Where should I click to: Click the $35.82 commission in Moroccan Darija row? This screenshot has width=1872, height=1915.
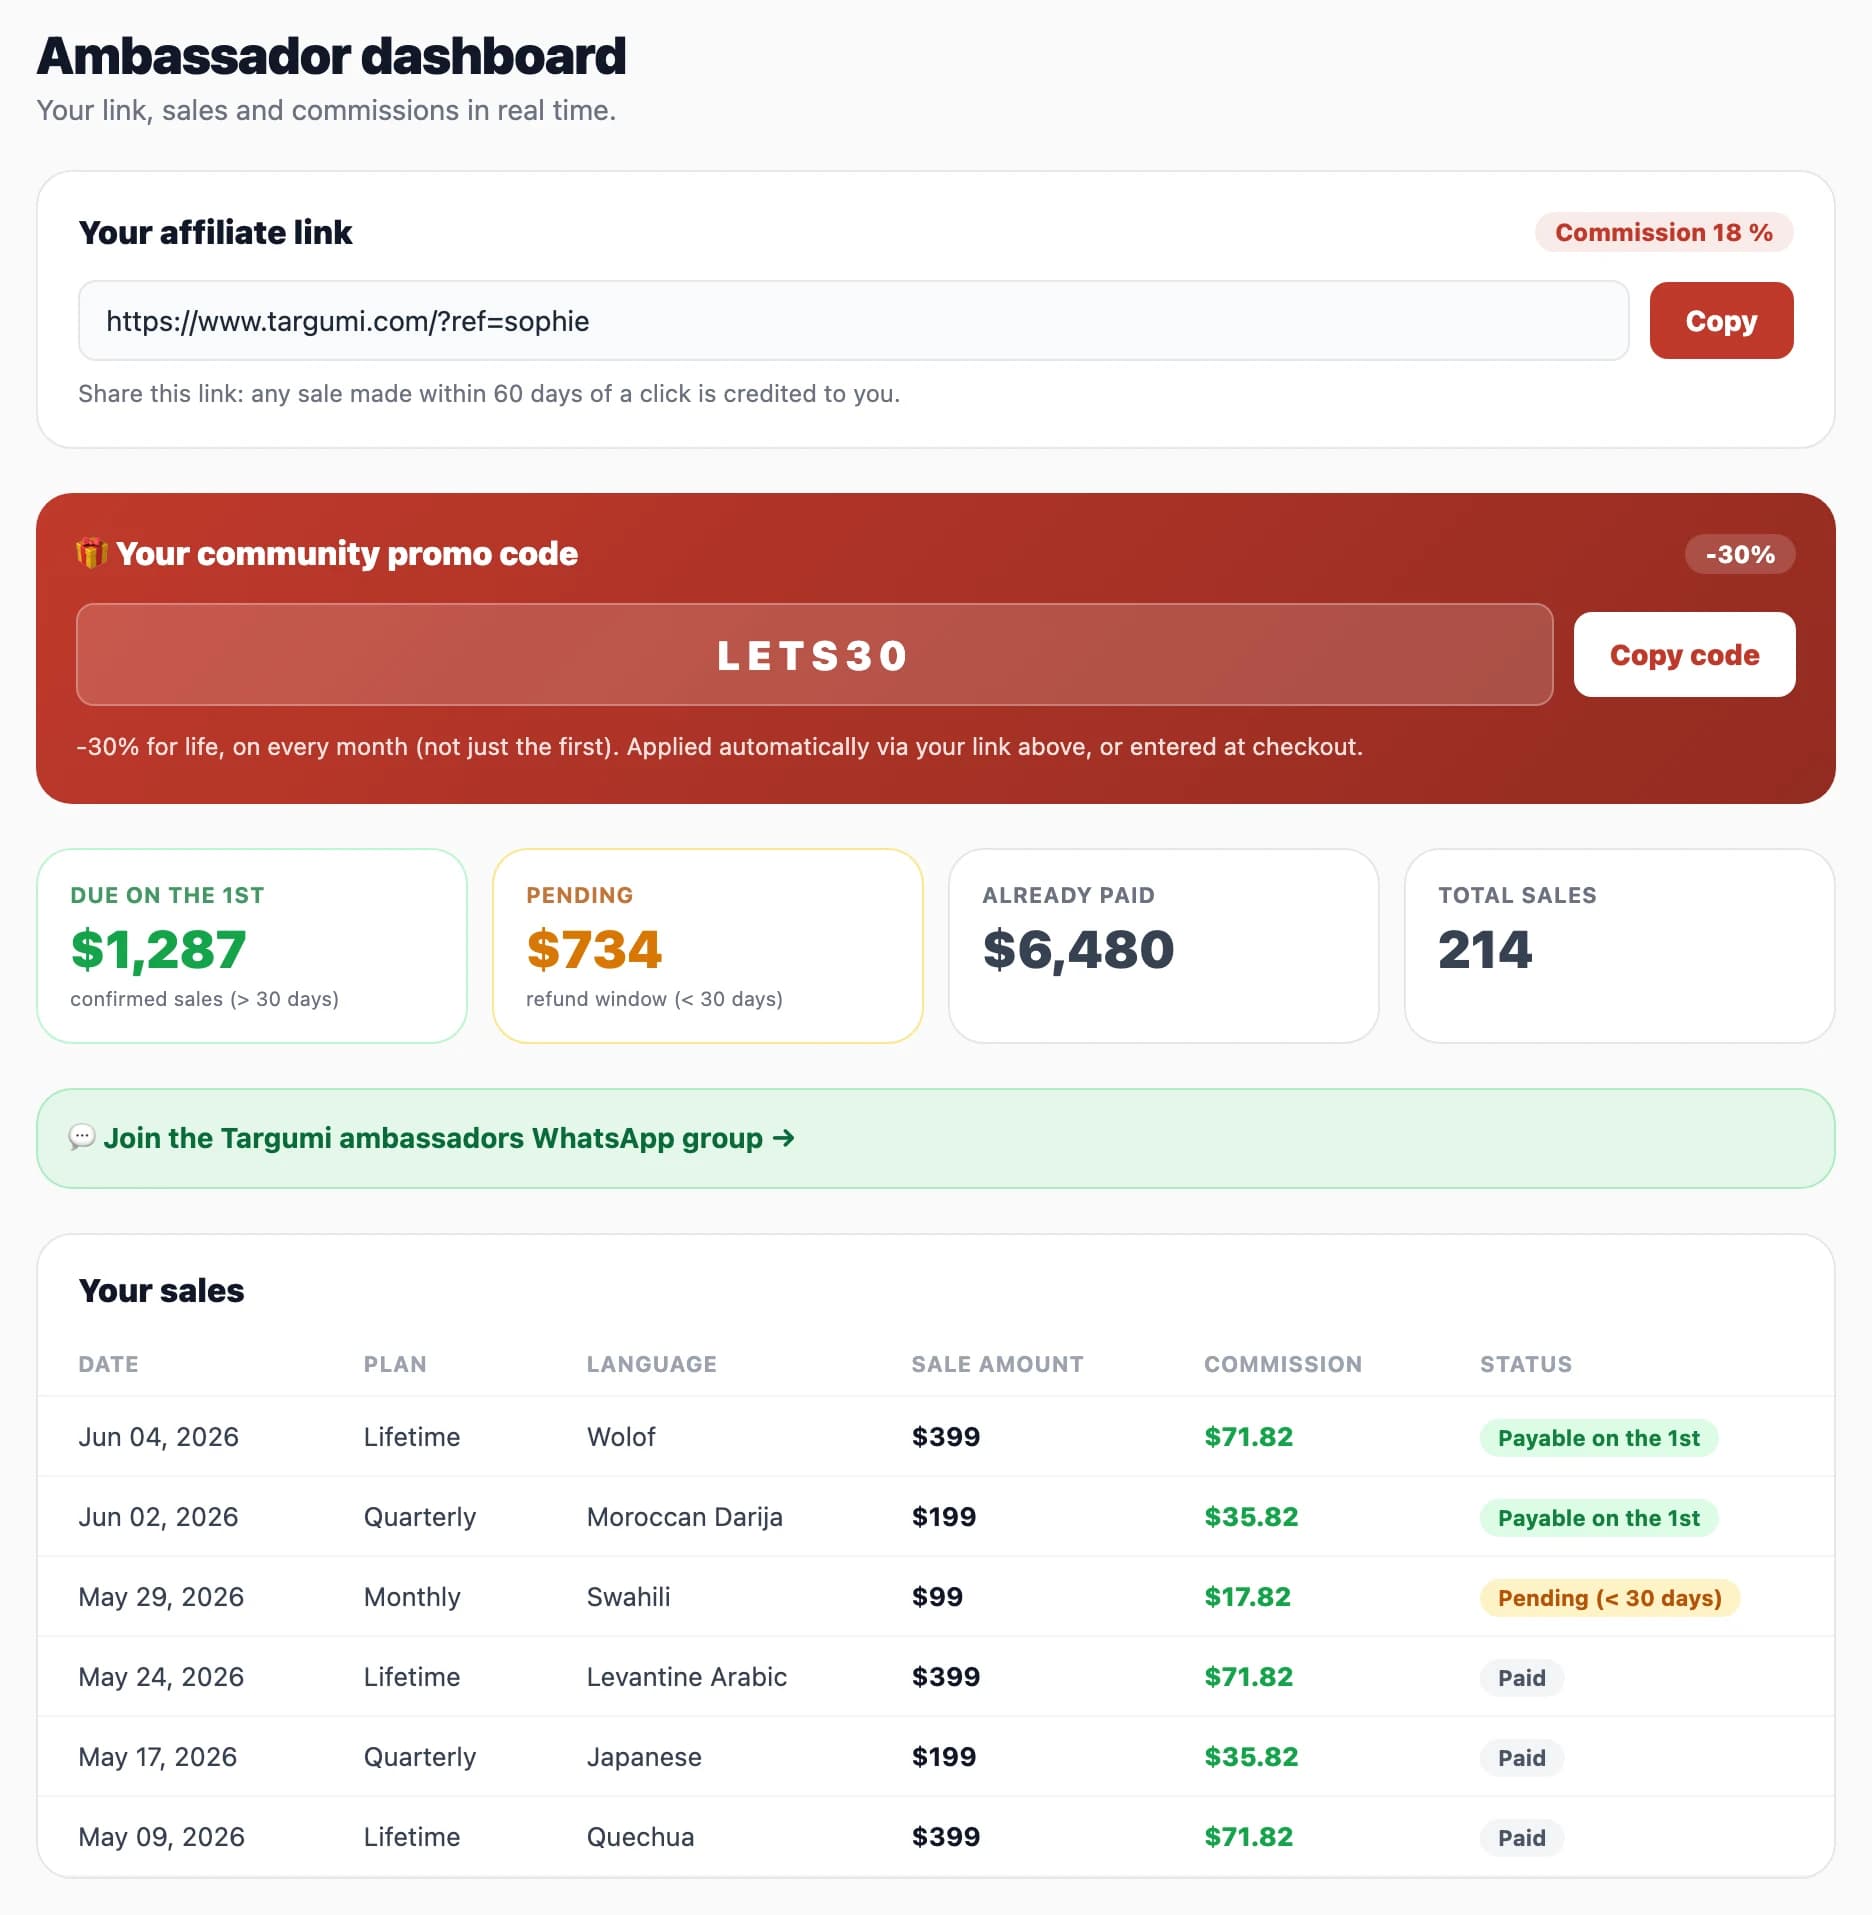pyautogui.click(x=1251, y=1517)
